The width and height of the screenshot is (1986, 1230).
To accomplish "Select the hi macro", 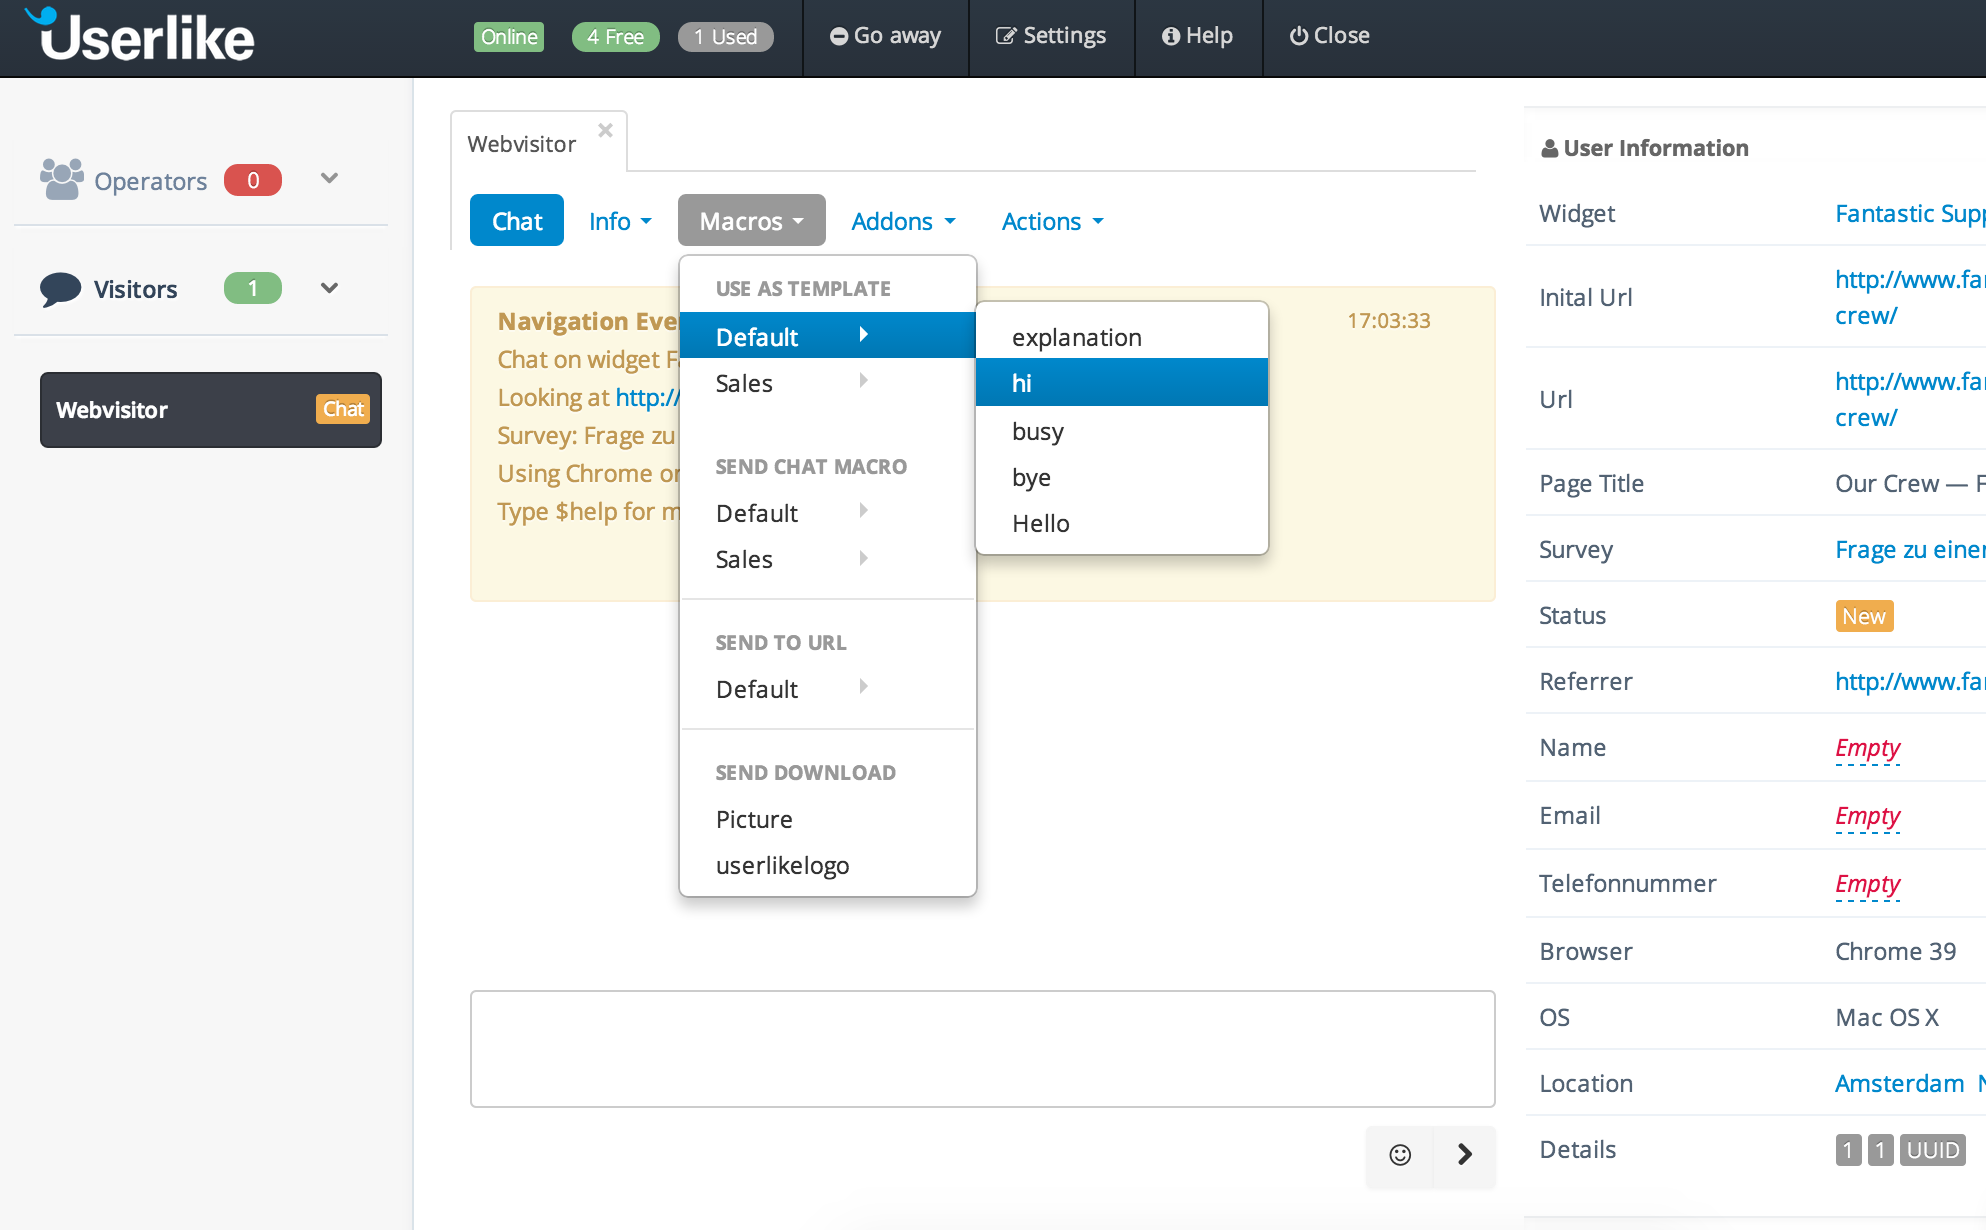I will tap(1121, 383).
